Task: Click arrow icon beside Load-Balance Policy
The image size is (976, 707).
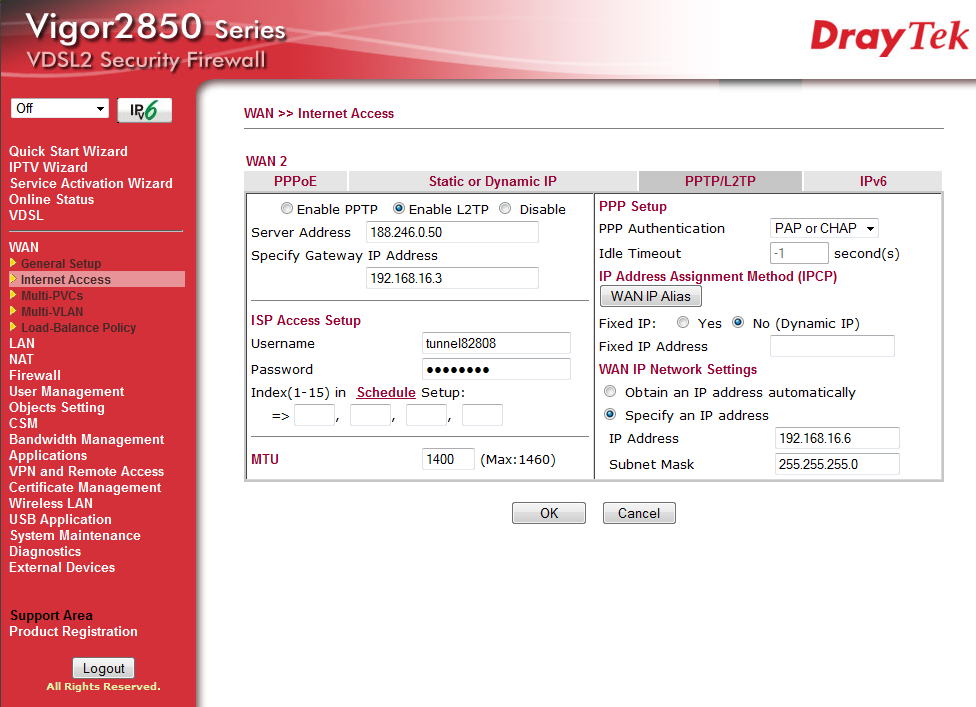Action: 13,327
